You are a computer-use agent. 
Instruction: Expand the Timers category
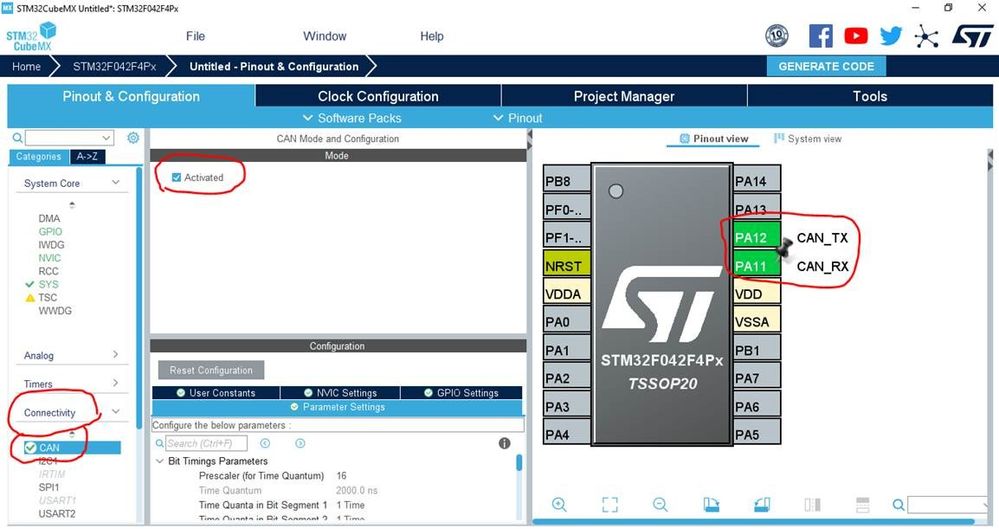[x=115, y=382]
